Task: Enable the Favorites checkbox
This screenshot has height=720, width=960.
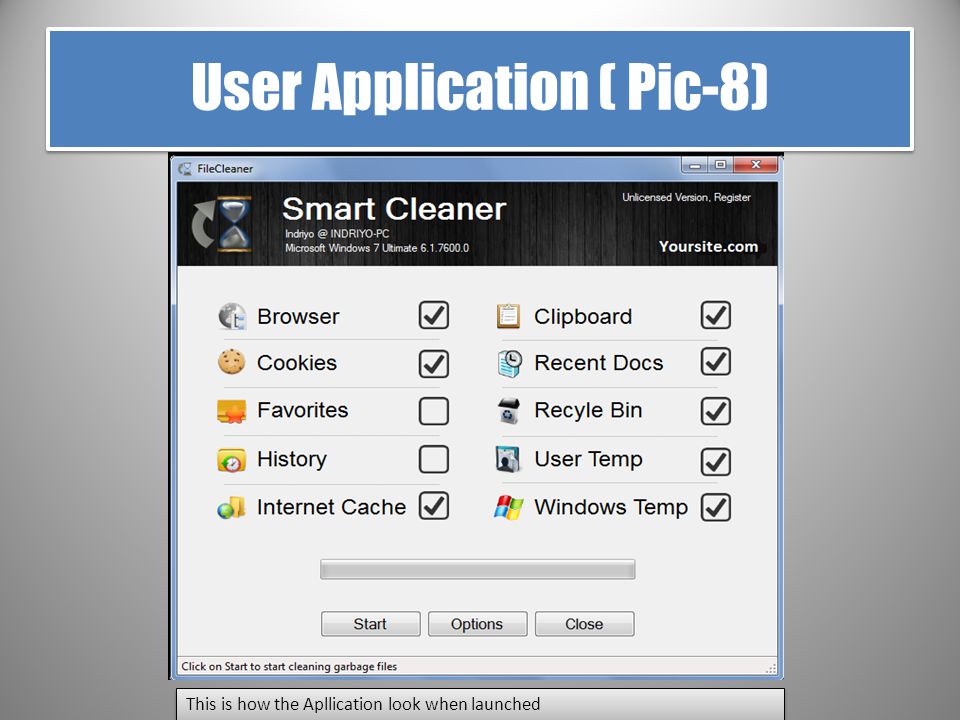Action: pos(434,411)
